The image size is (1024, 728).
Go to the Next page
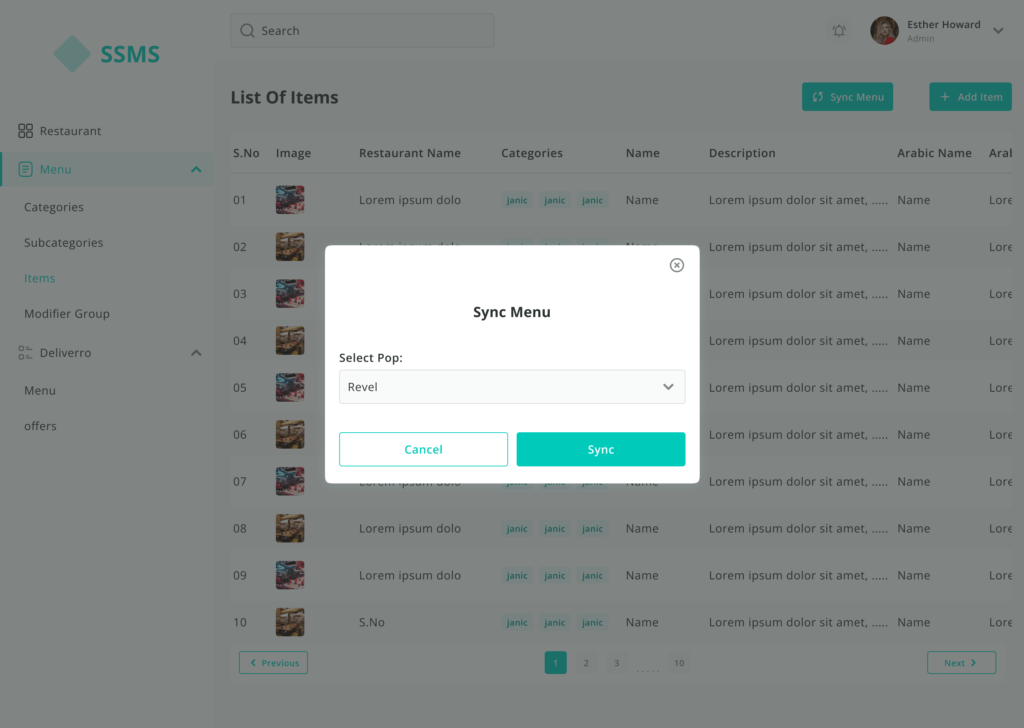tap(961, 662)
